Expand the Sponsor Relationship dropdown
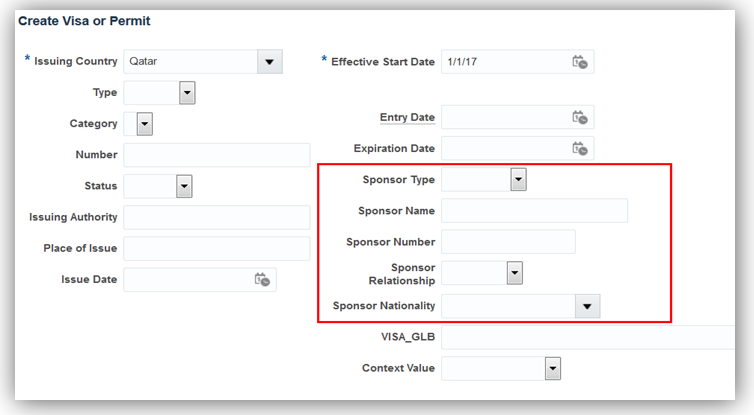The height and width of the screenshot is (415, 754). pyautogui.click(x=515, y=273)
